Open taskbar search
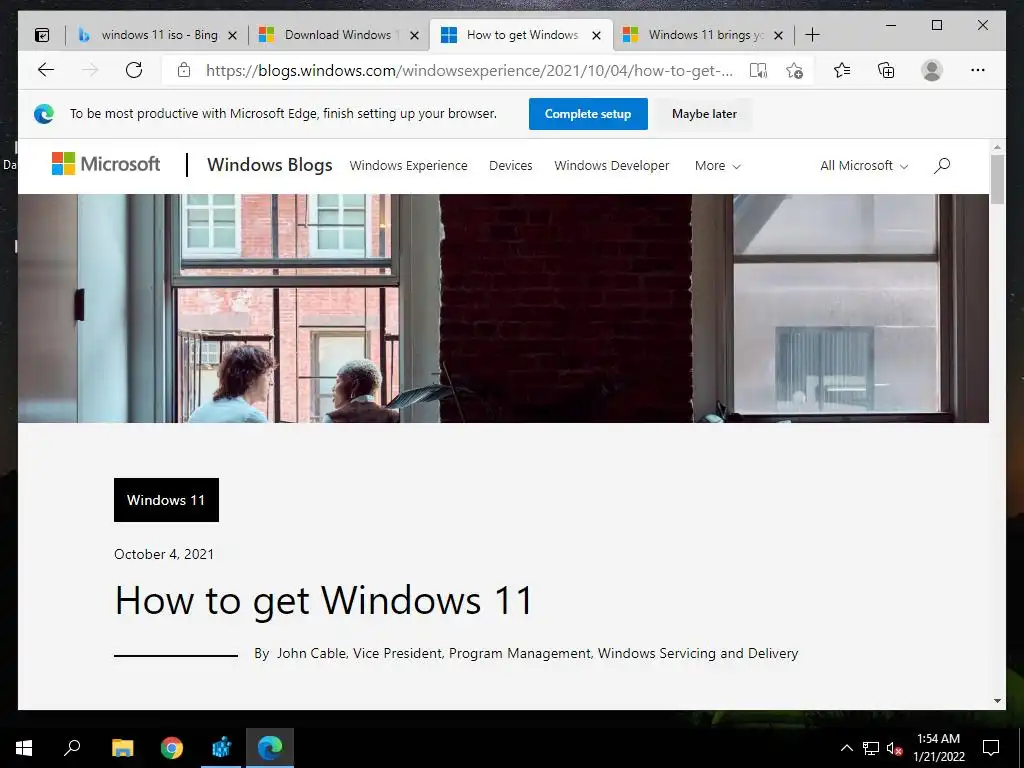Image resolution: width=1024 pixels, height=768 pixels. [x=72, y=748]
